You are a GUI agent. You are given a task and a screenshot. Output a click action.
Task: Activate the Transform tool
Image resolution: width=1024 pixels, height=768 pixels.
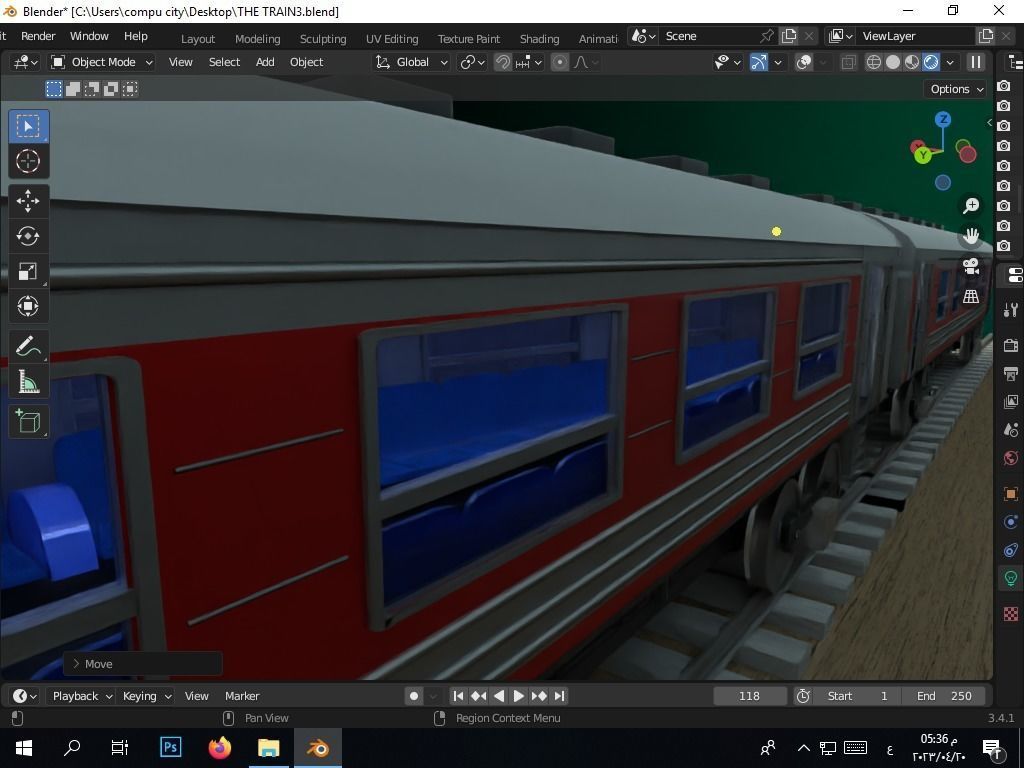click(x=27, y=306)
